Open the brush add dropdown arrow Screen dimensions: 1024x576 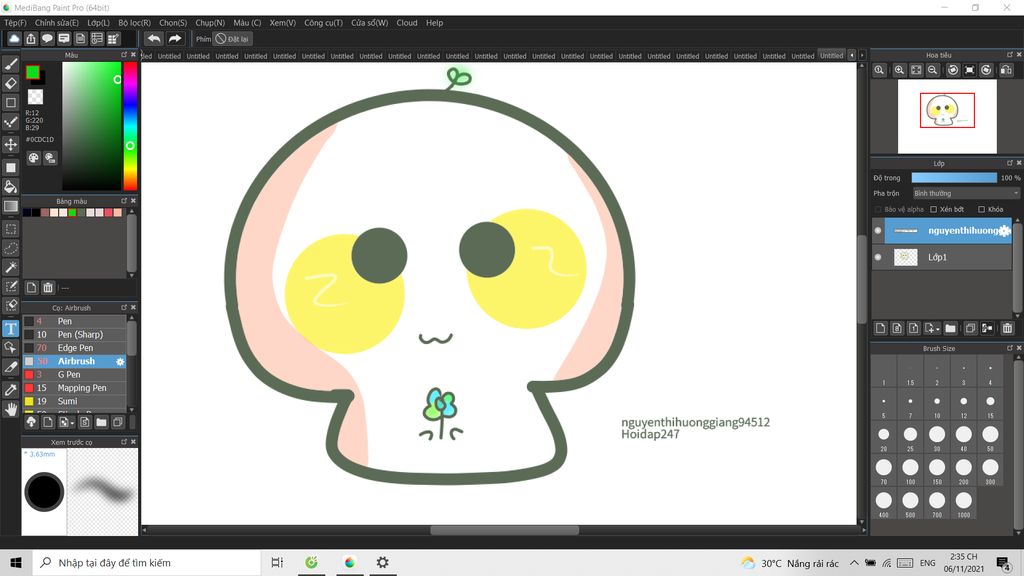point(72,423)
